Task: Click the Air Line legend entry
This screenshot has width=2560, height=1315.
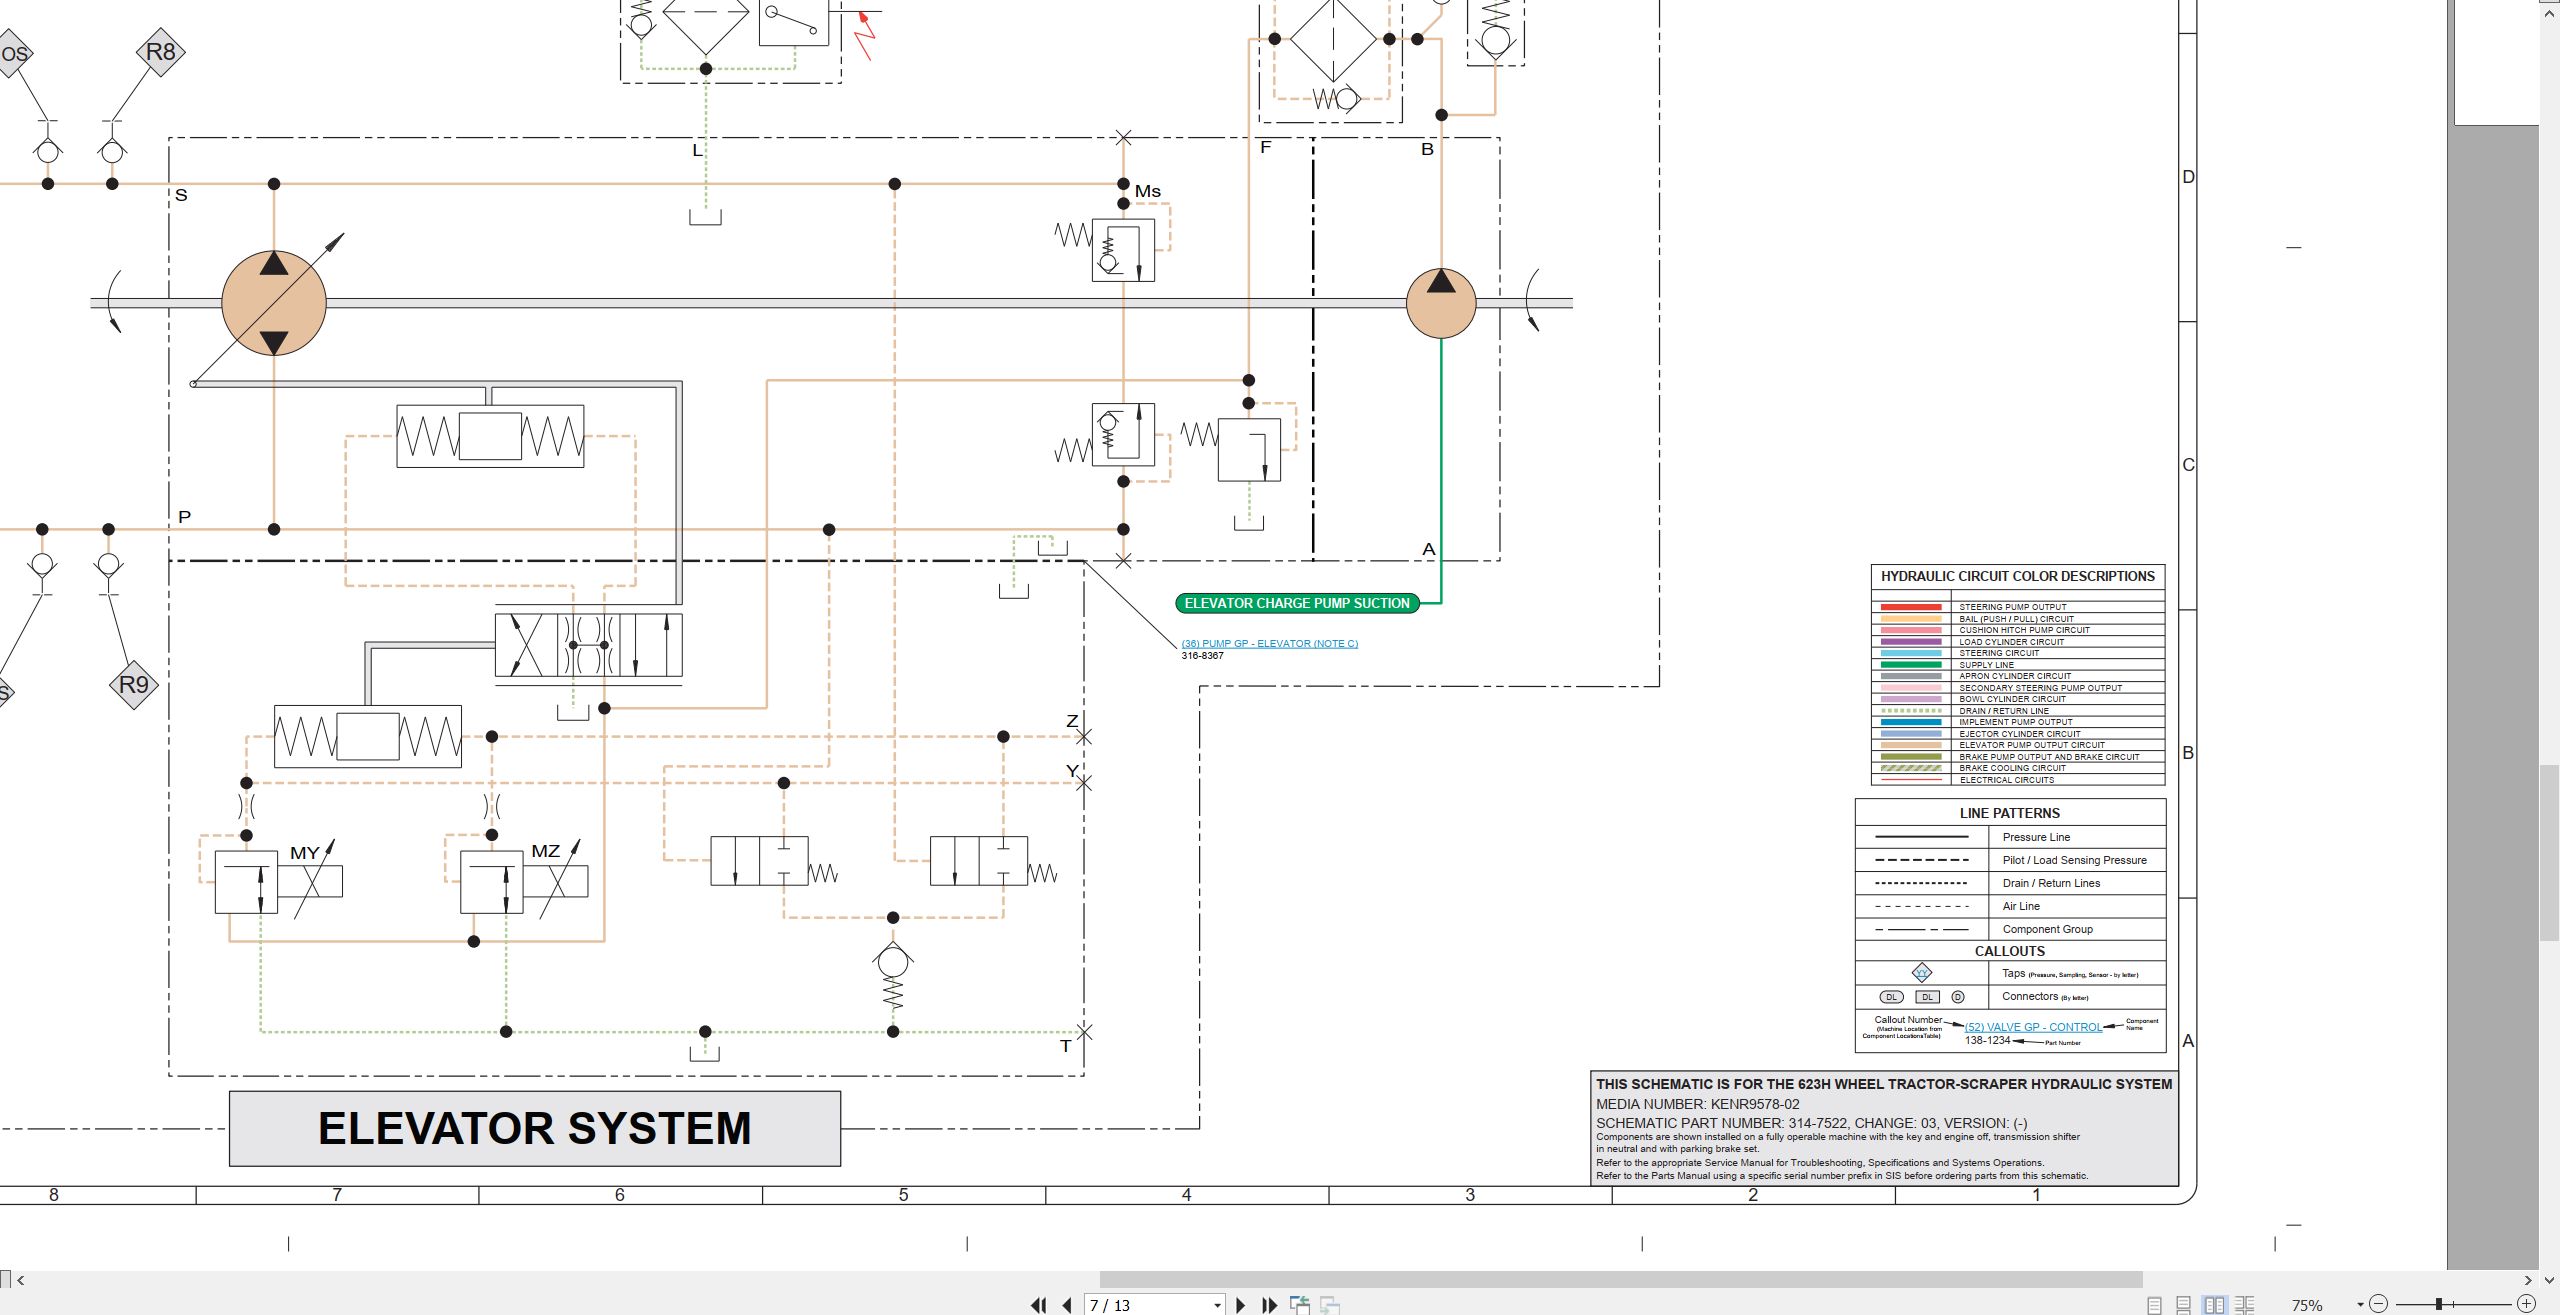Action: pos(2021,906)
